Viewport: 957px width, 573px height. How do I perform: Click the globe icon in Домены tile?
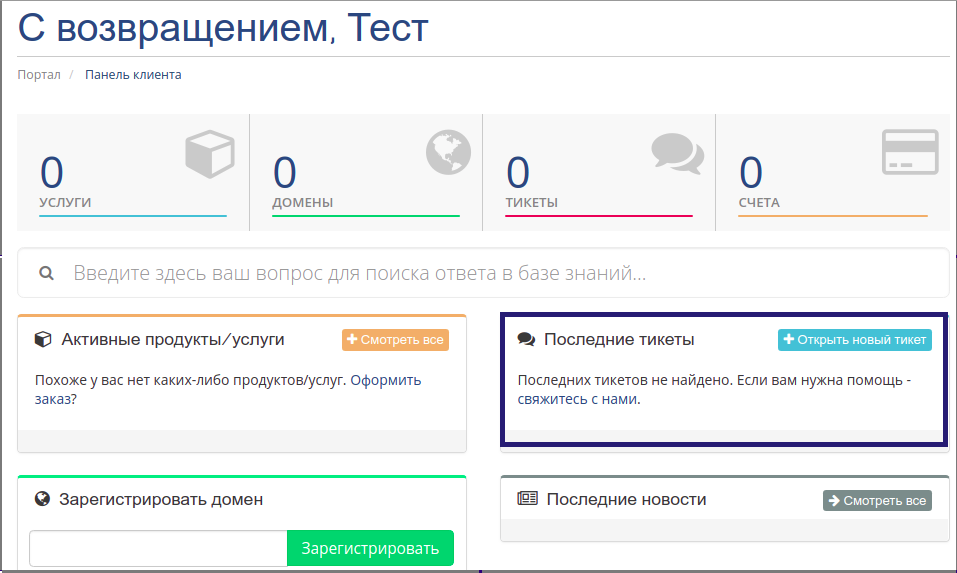(448, 153)
